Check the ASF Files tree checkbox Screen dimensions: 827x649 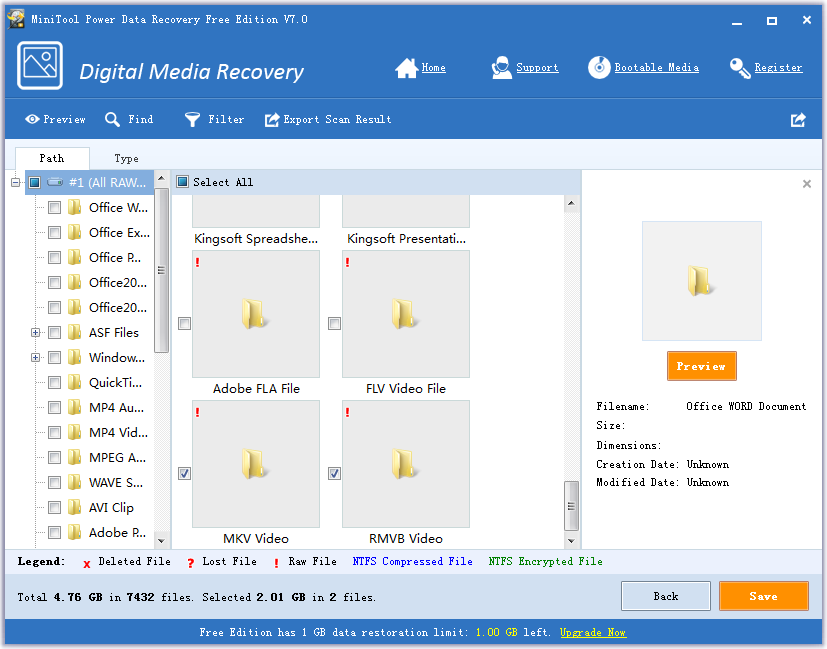click(x=54, y=332)
